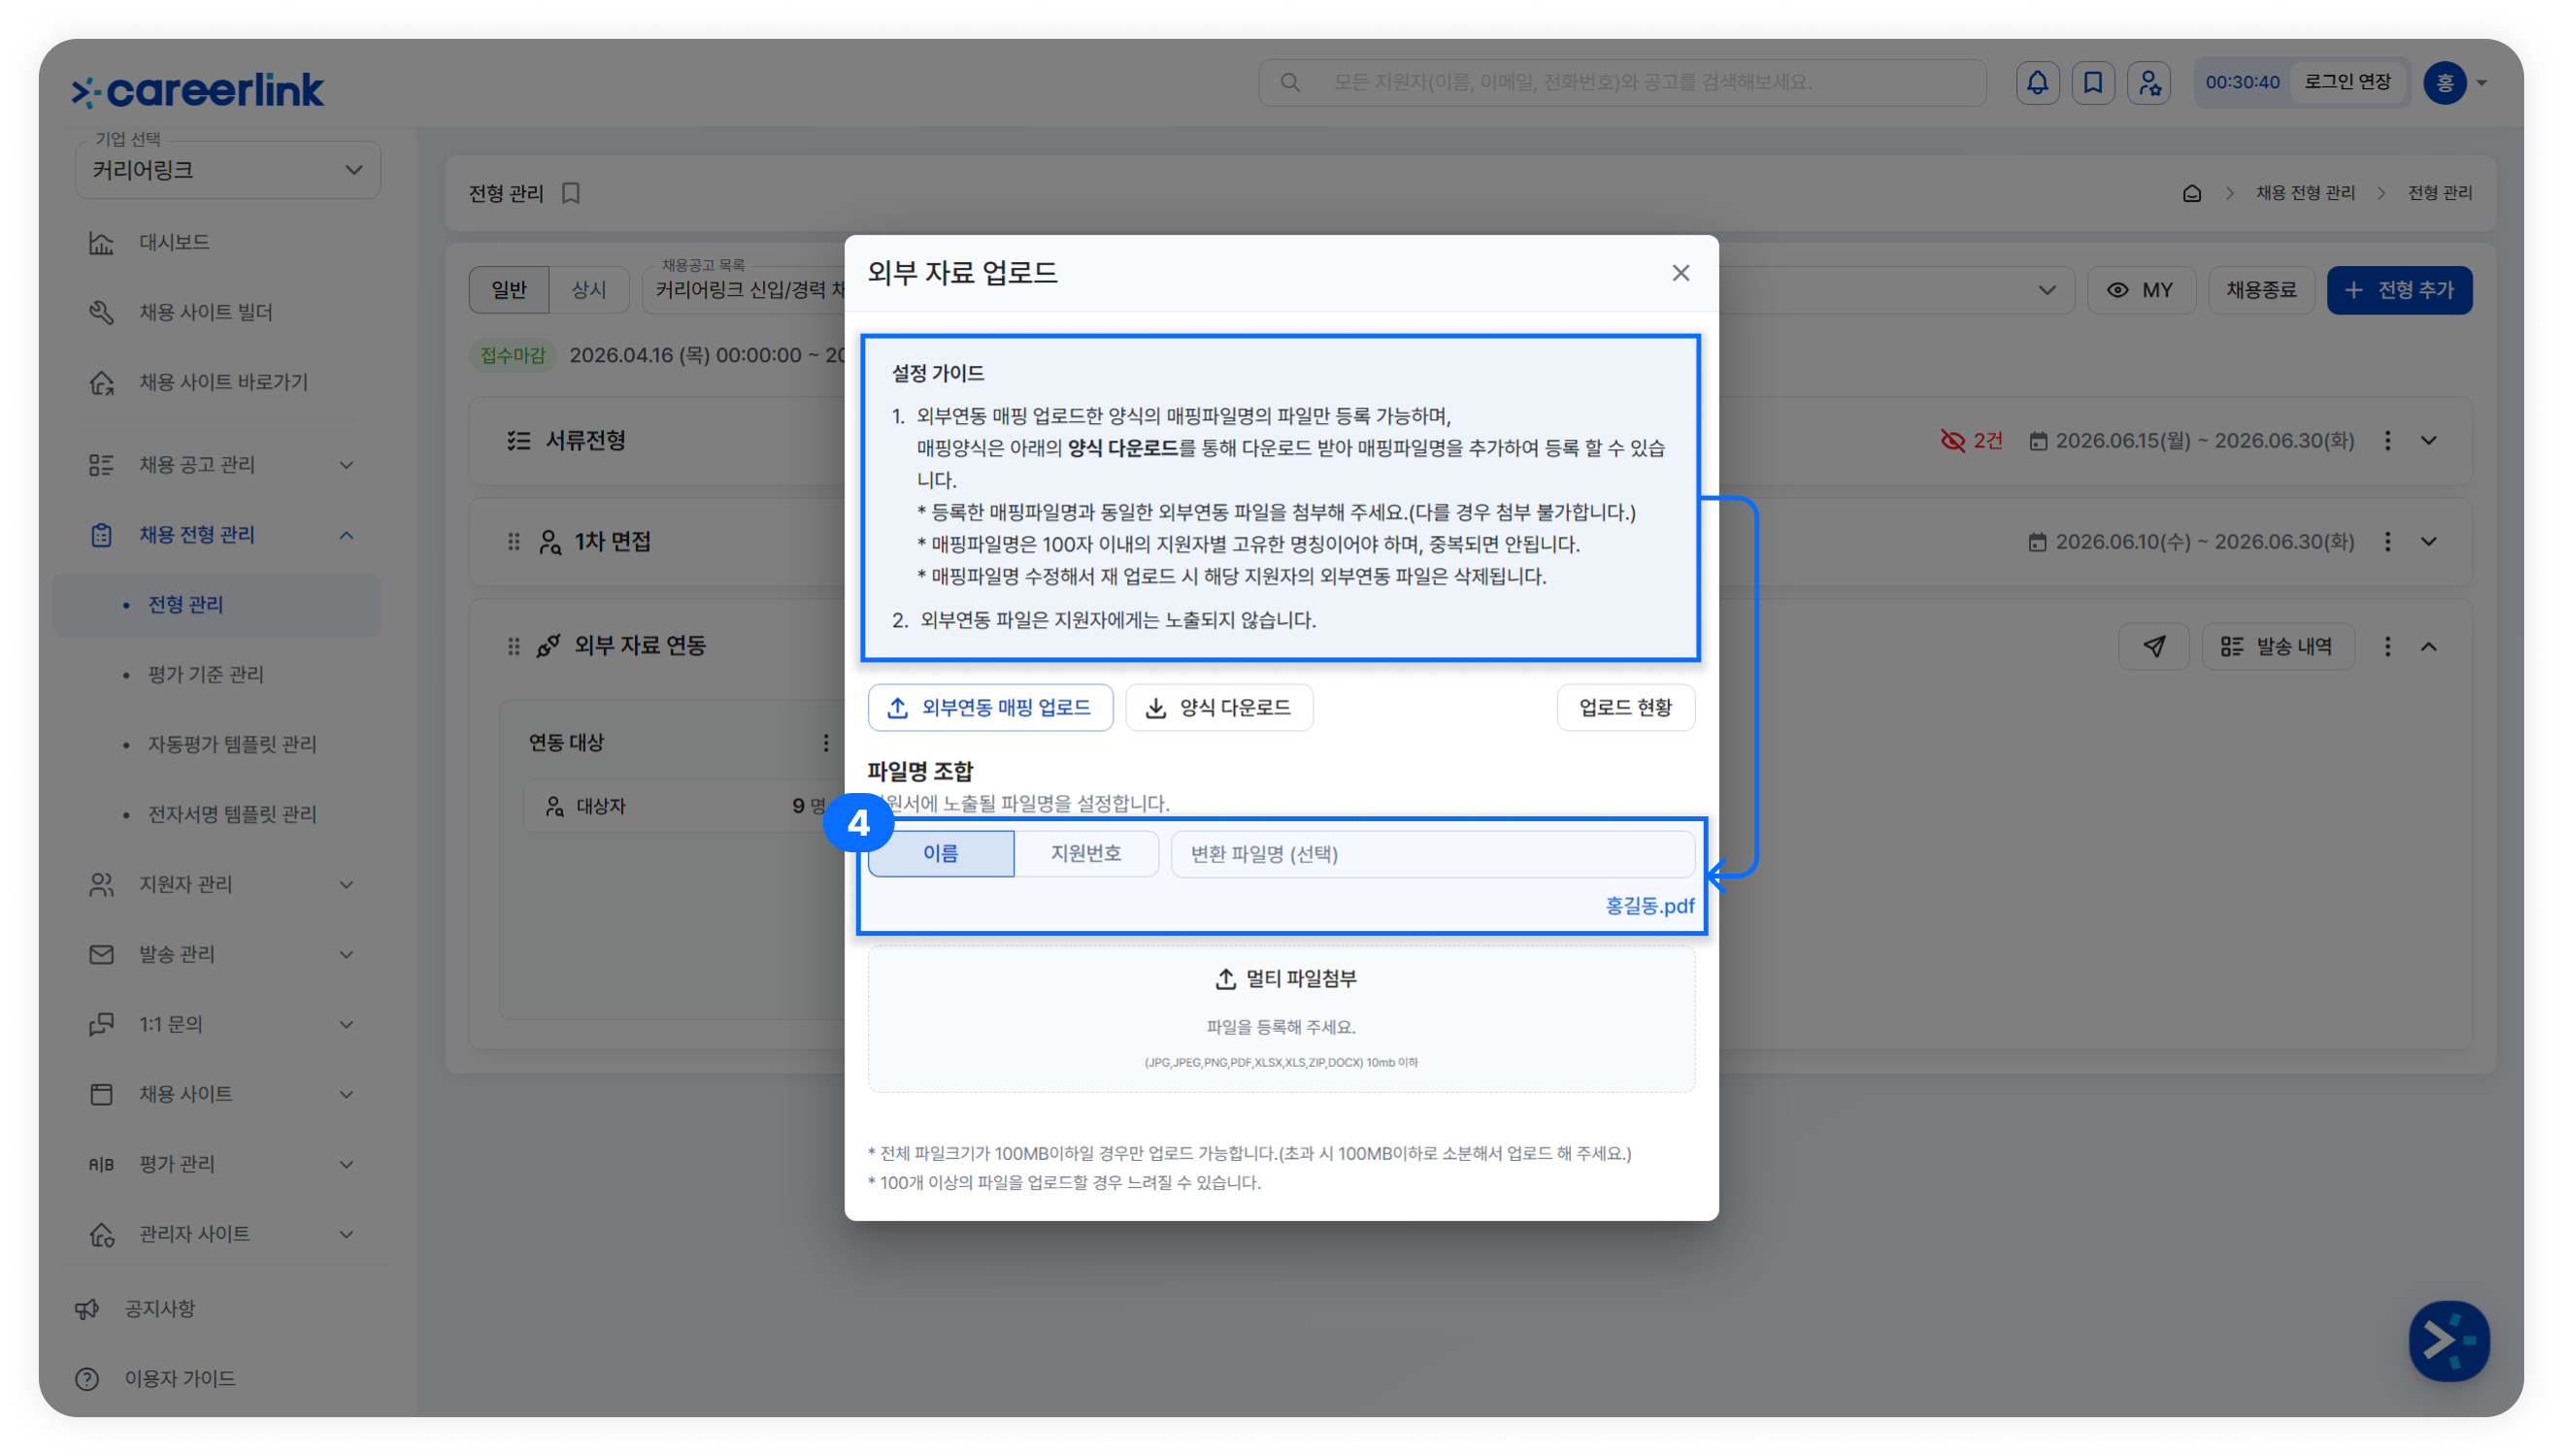This screenshot has width=2563, height=1456.
Task: Switch to the 일반 tab
Action: (509, 291)
